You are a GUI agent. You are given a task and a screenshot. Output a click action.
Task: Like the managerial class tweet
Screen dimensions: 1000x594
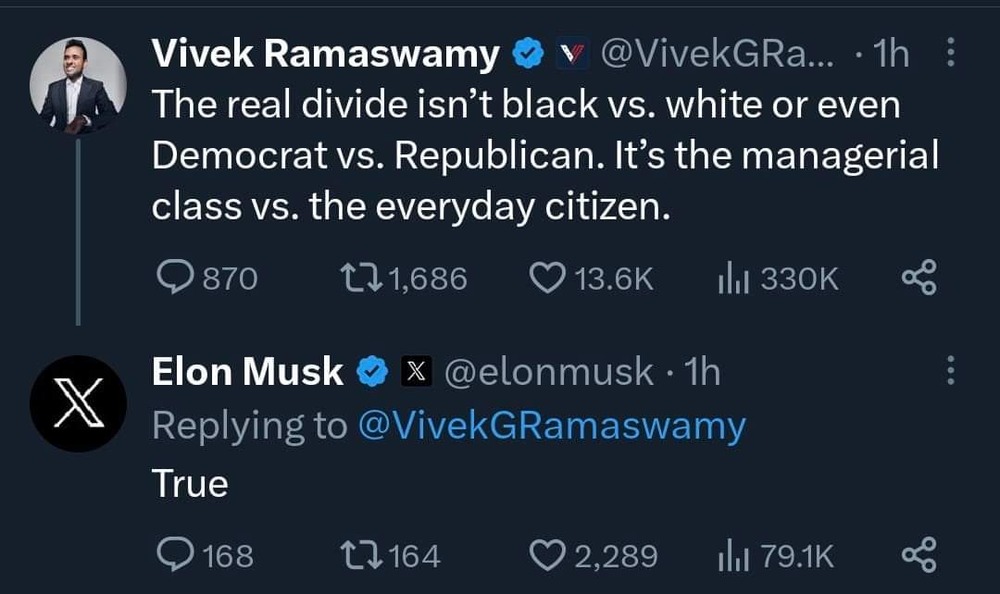[x=547, y=278]
